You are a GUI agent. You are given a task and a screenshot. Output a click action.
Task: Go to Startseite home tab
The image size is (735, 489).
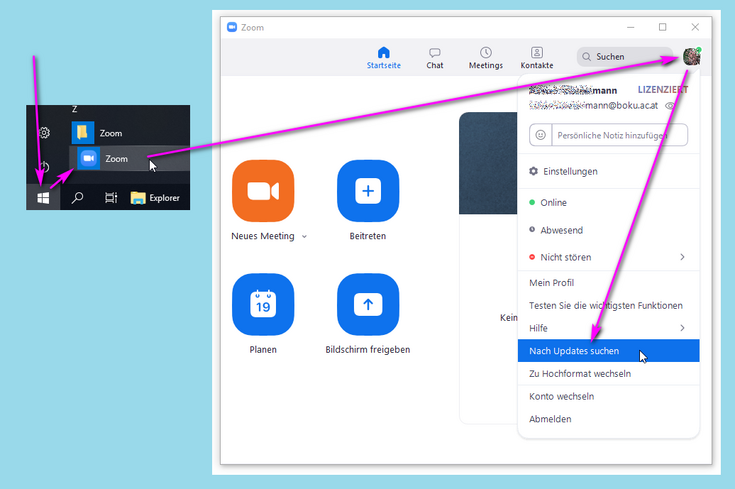pos(383,58)
